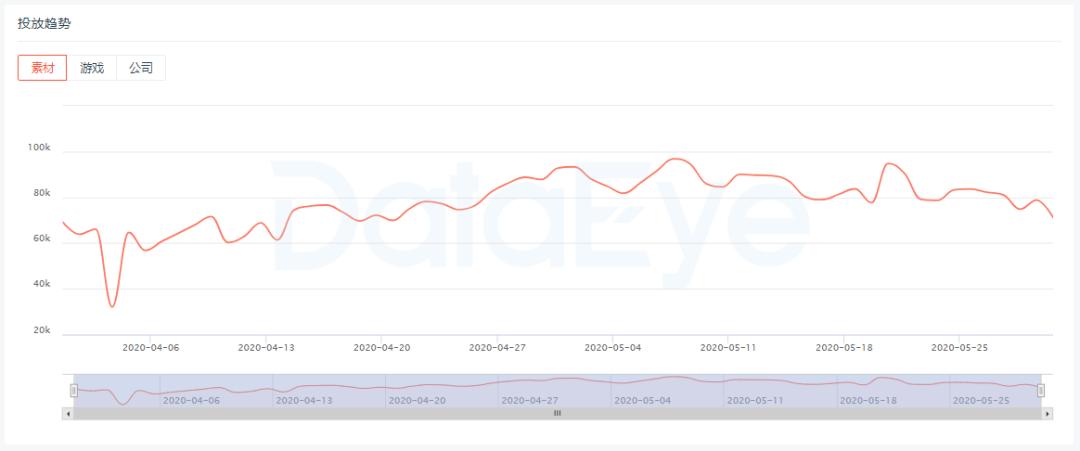
Task: Click the lowest dip point on the trend line
Action: click(x=112, y=306)
